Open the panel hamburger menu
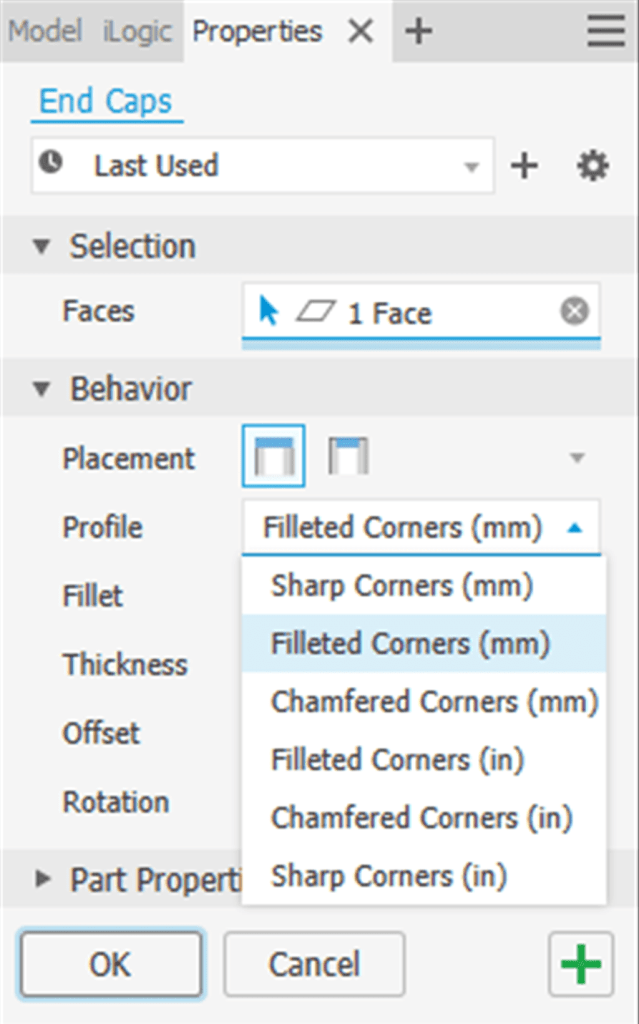The image size is (639, 1024). (x=605, y=31)
